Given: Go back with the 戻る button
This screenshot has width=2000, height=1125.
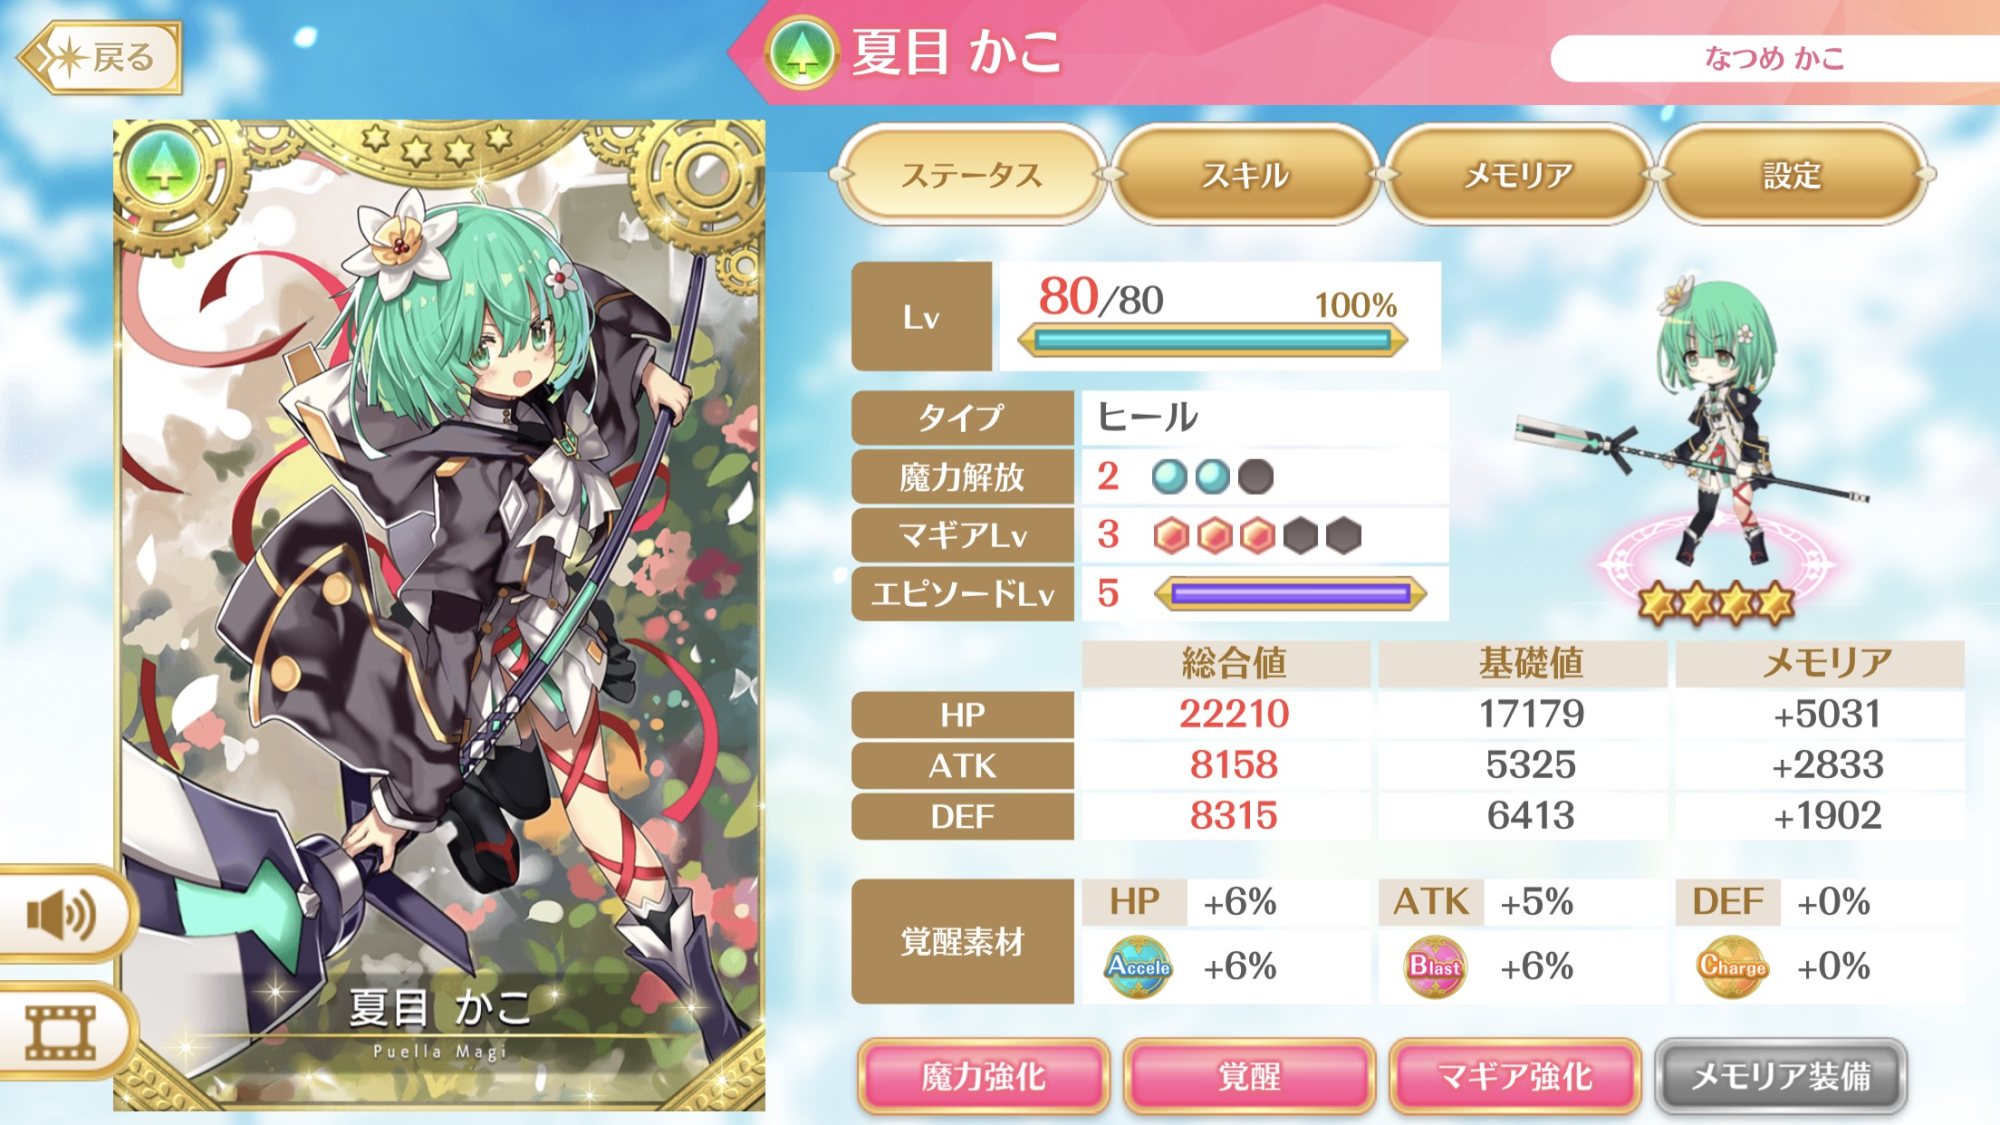Looking at the screenshot, I should click(100, 58).
